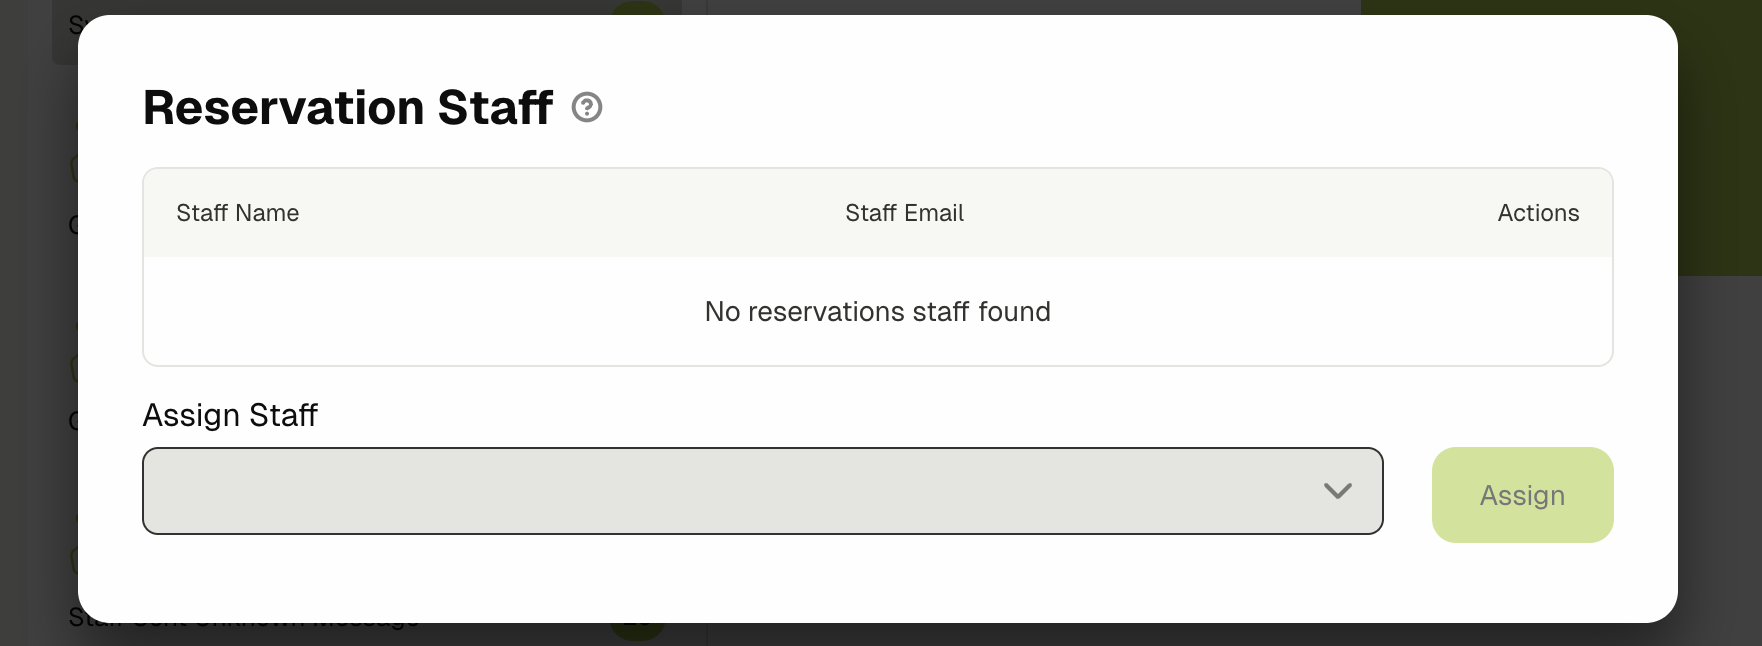The height and width of the screenshot is (646, 1762).
Task: Click the "No reservations staff found" message
Action: click(x=877, y=312)
